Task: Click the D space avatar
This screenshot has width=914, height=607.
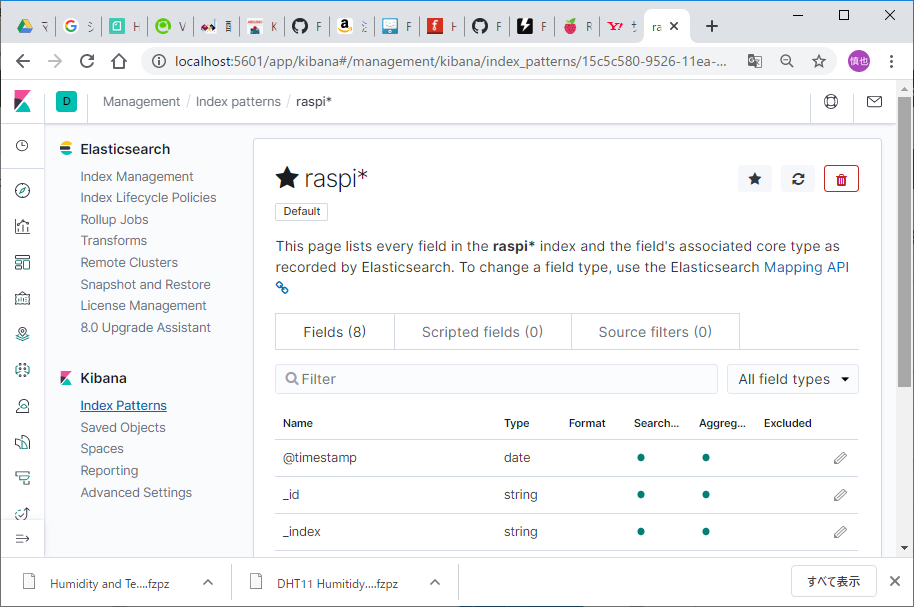Action: click(66, 101)
